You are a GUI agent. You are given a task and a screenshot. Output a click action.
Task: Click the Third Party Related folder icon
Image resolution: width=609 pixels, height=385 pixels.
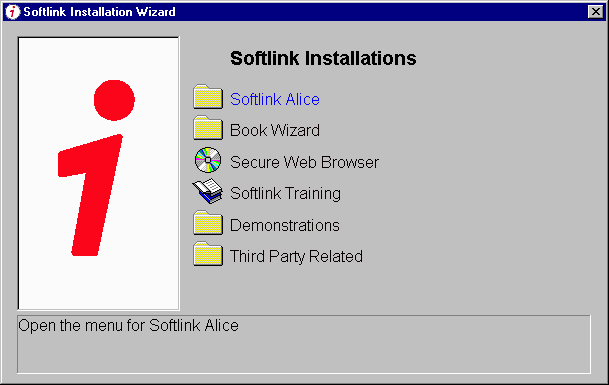[208, 254]
